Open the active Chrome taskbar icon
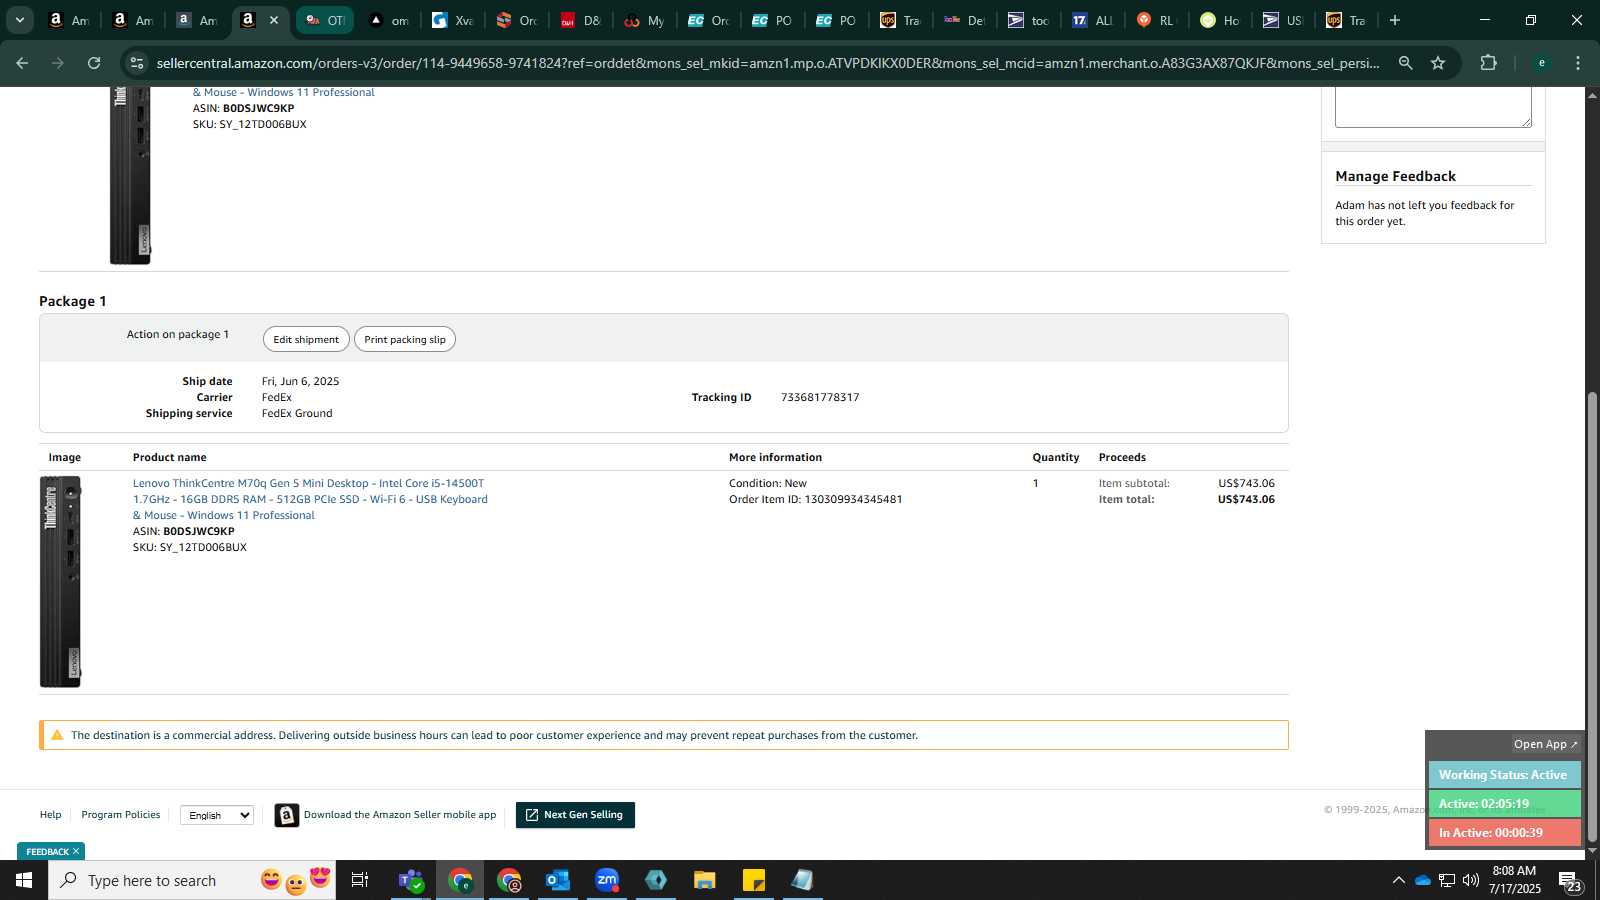 coord(460,880)
